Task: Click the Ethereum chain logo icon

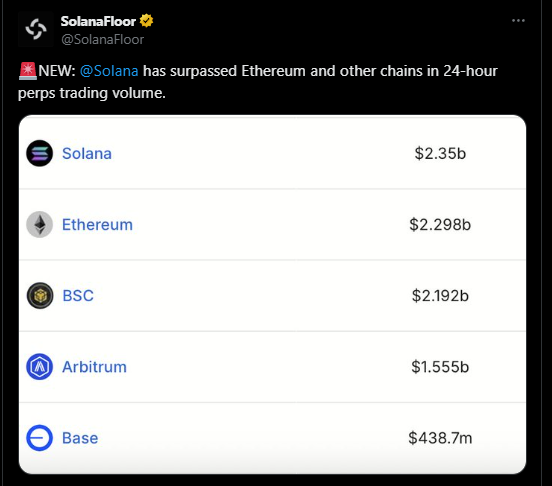Action: click(x=40, y=225)
